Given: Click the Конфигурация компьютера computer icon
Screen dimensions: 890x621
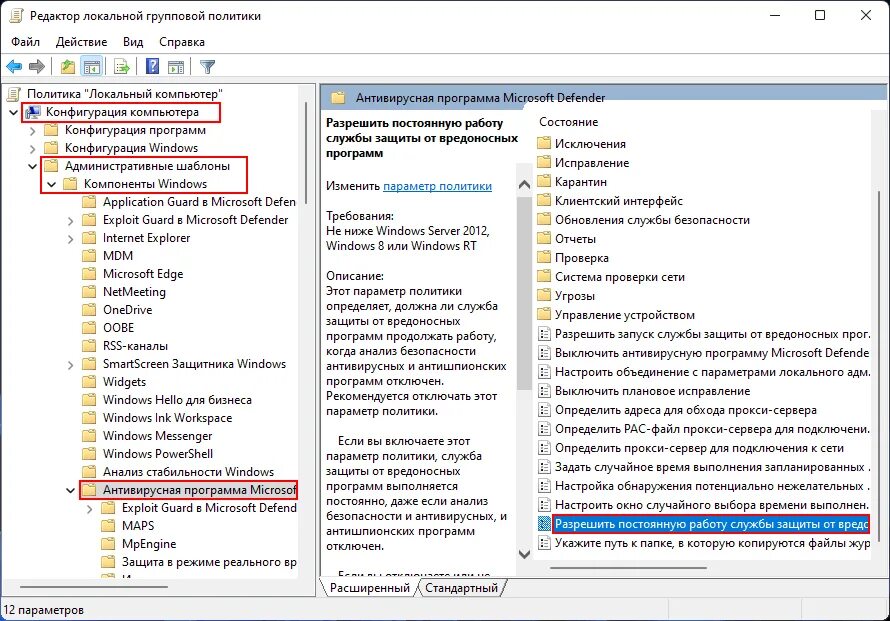Looking at the screenshot, I should [33, 112].
